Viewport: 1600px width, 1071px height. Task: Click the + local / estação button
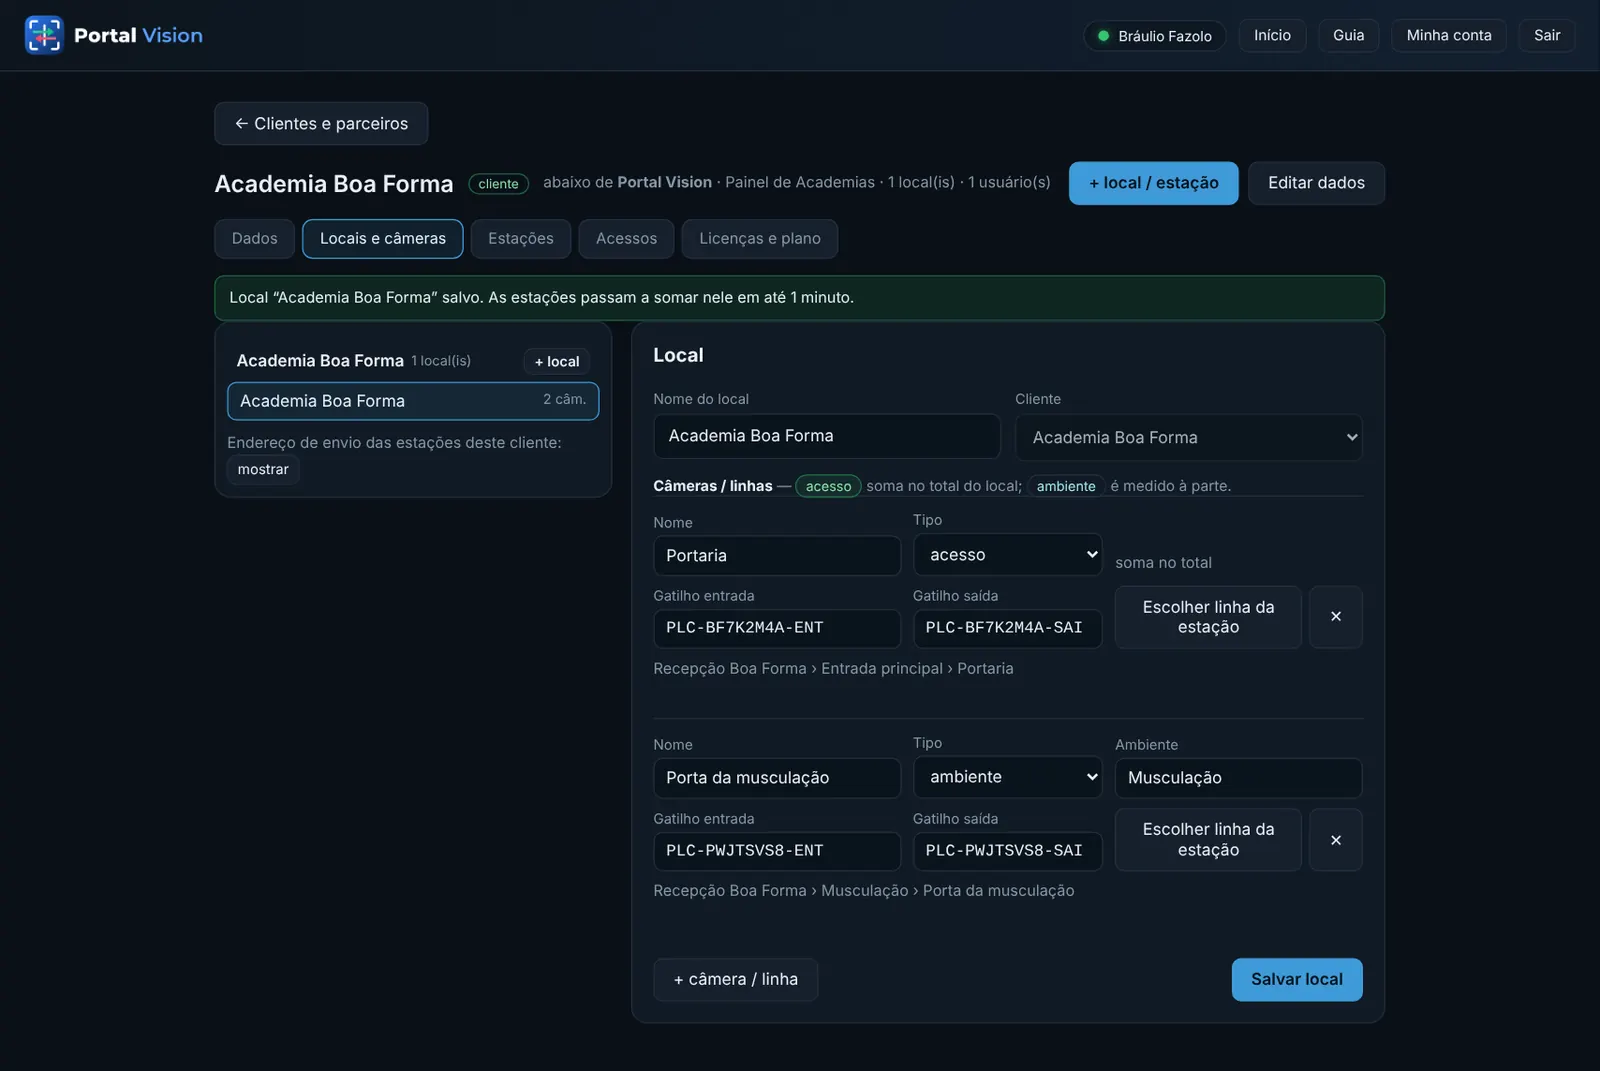[x=1153, y=183]
